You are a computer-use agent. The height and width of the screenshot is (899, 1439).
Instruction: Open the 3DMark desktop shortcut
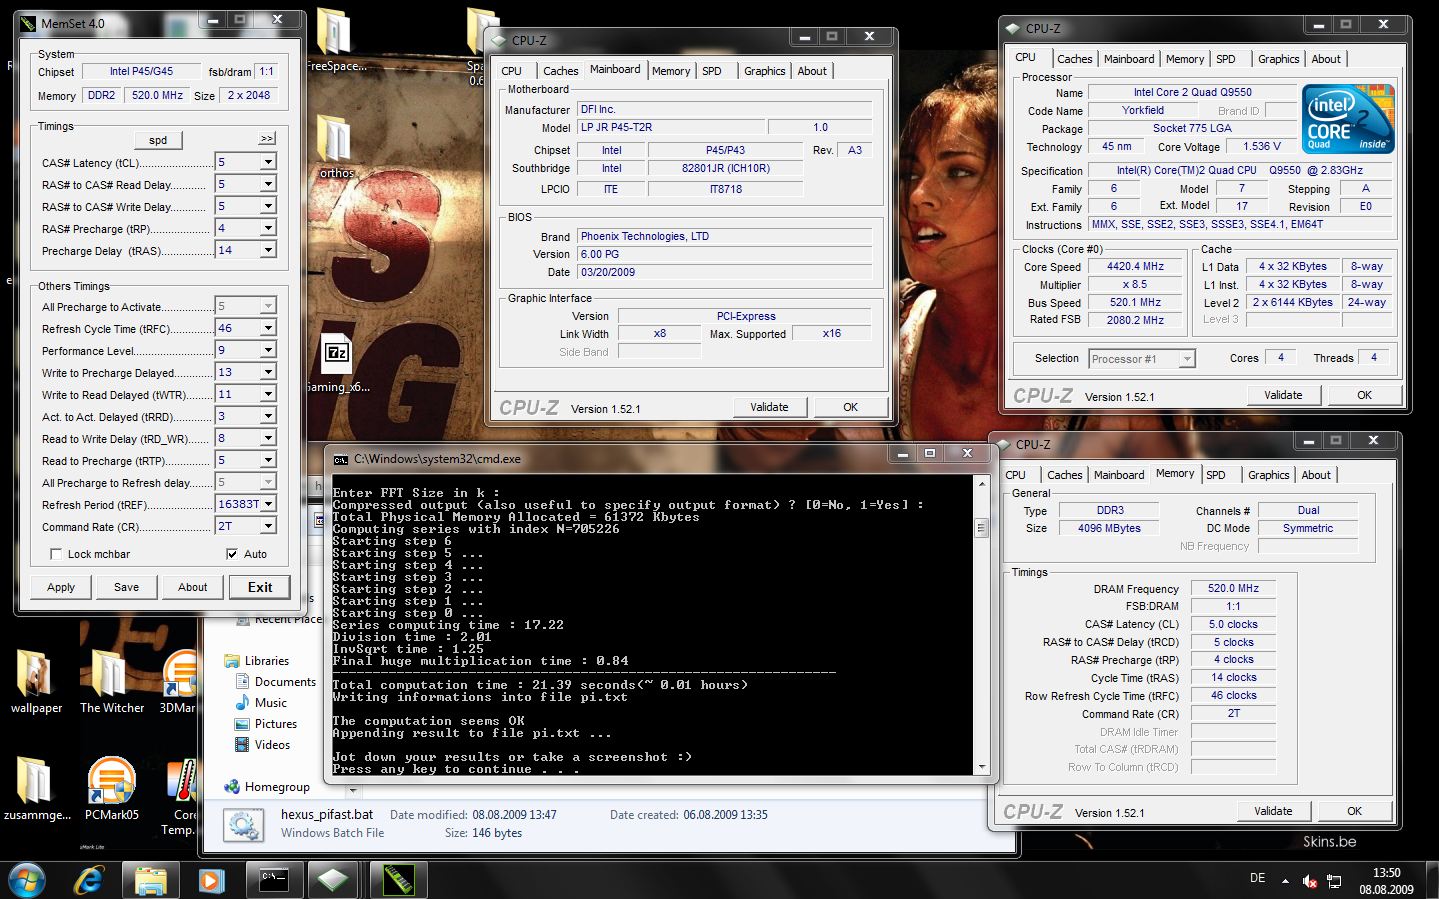pyautogui.click(x=178, y=682)
